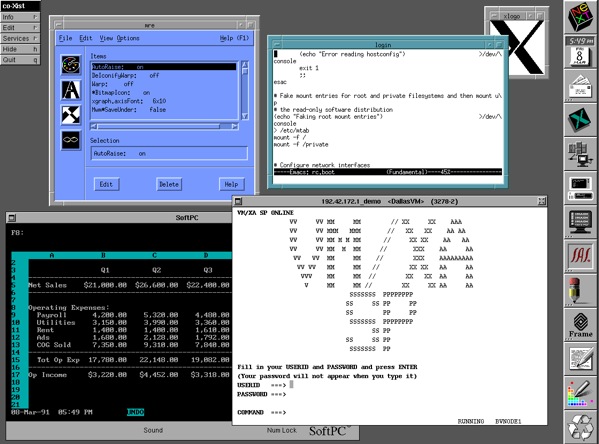Viewport: 599px width, 444px height.
Task: Open the Edit submenu in the co-Xist menu
Action: pos(20,28)
